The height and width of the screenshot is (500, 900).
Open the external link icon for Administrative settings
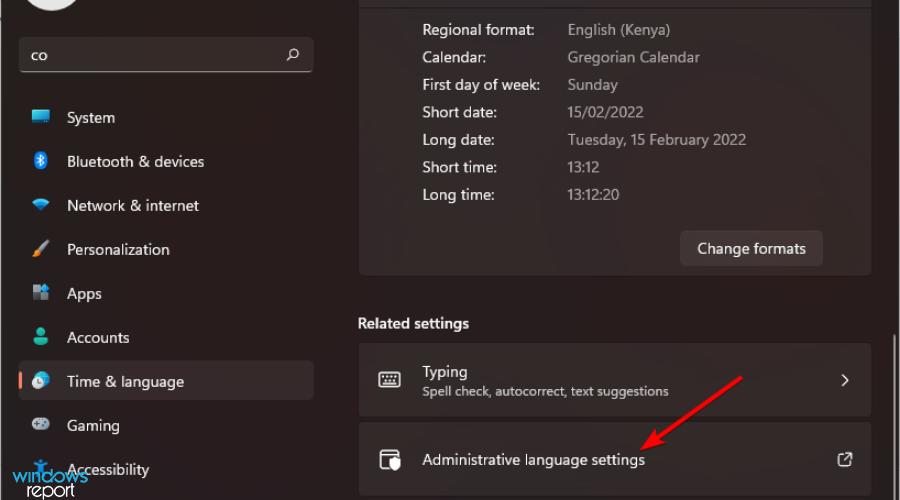pyautogui.click(x=845, y=459)
